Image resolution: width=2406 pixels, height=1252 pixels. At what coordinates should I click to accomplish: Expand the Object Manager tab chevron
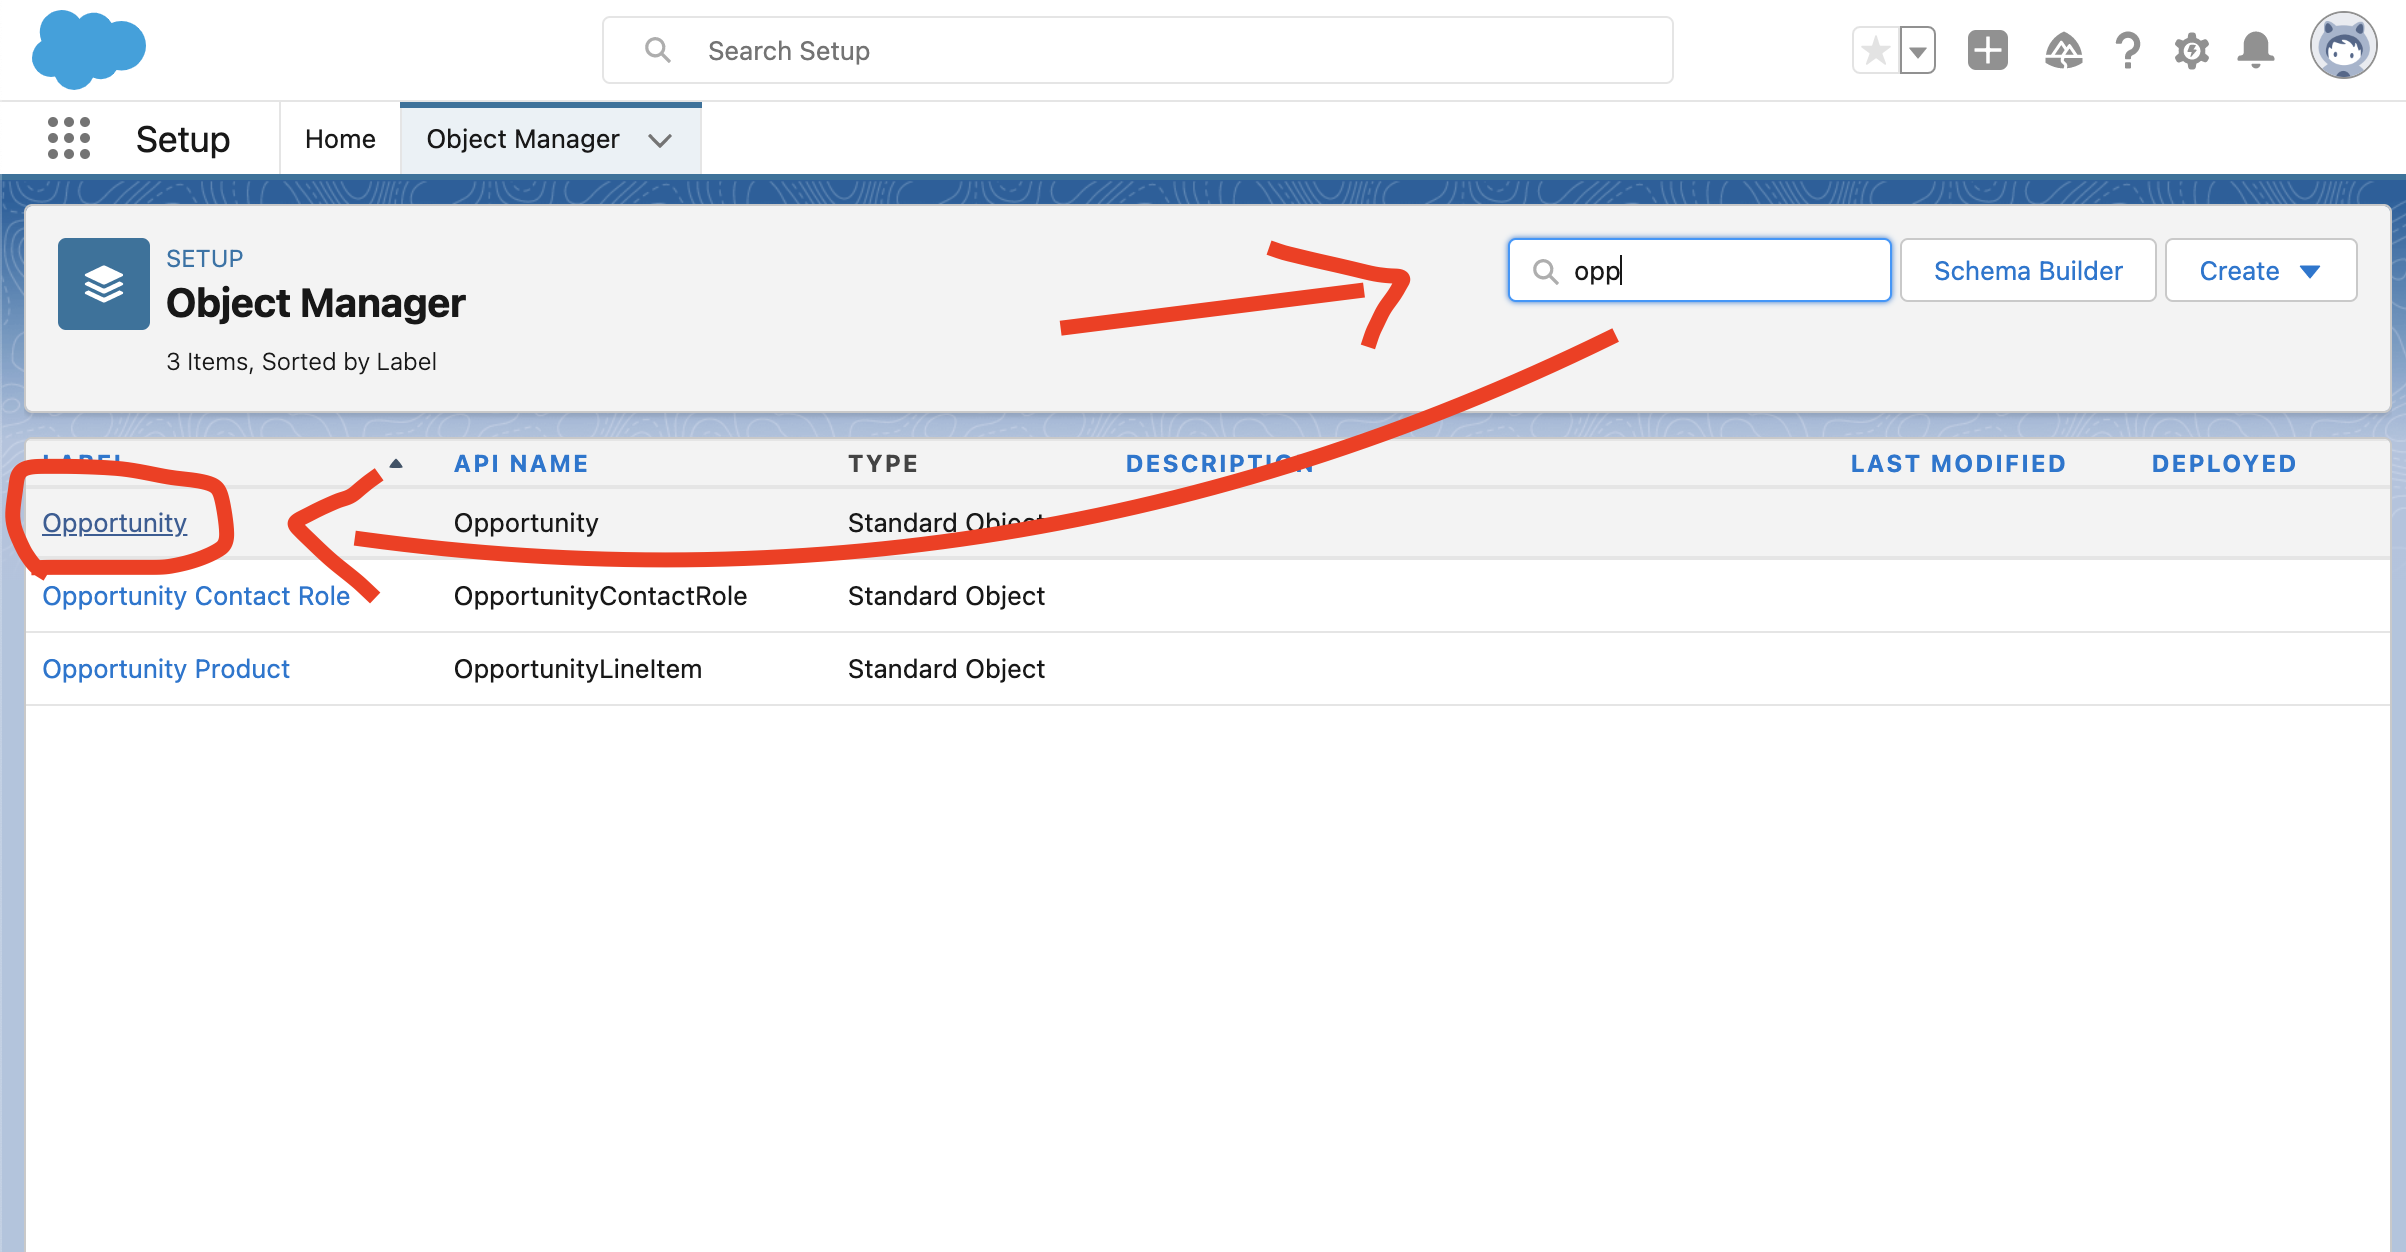click(660, 140)
